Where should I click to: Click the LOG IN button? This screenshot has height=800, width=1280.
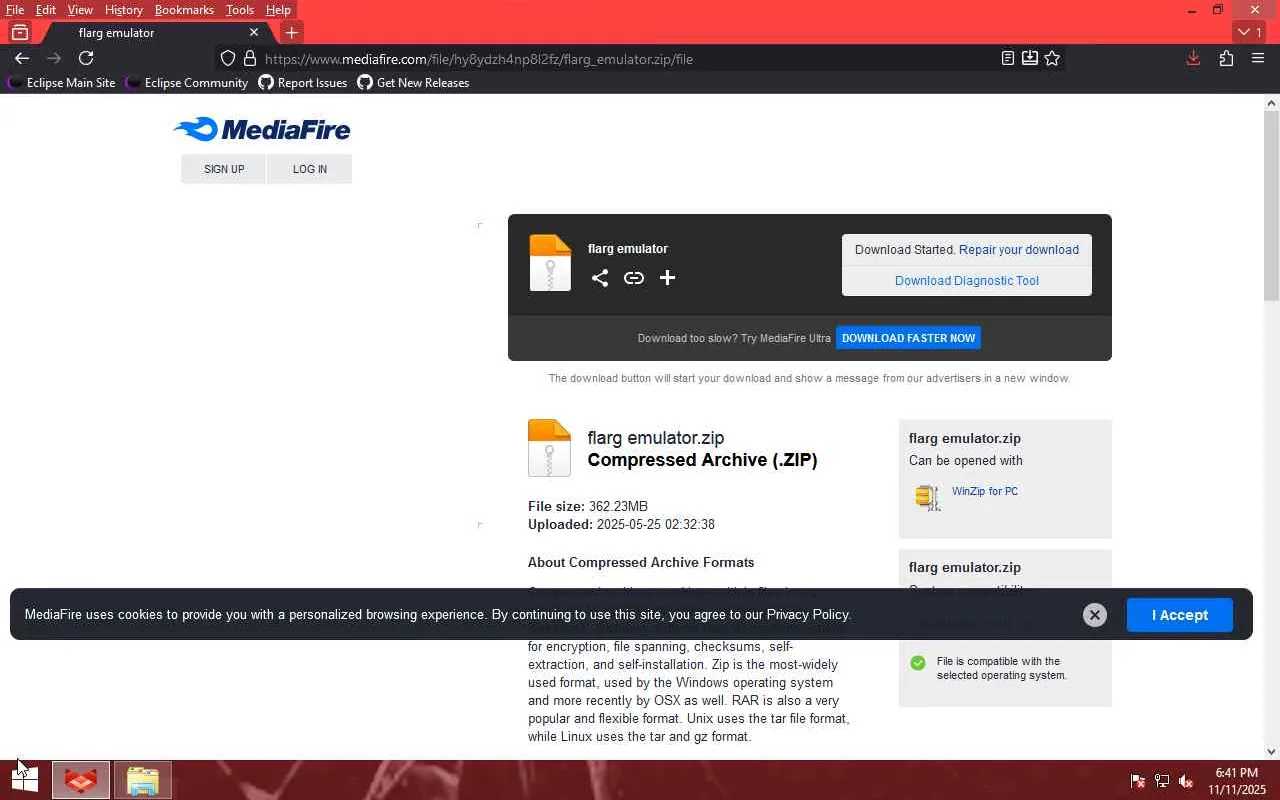310,169
